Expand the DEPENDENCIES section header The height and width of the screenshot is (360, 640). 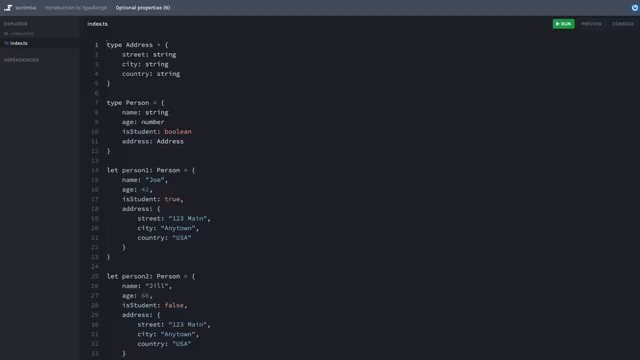(x=21, y=60)
